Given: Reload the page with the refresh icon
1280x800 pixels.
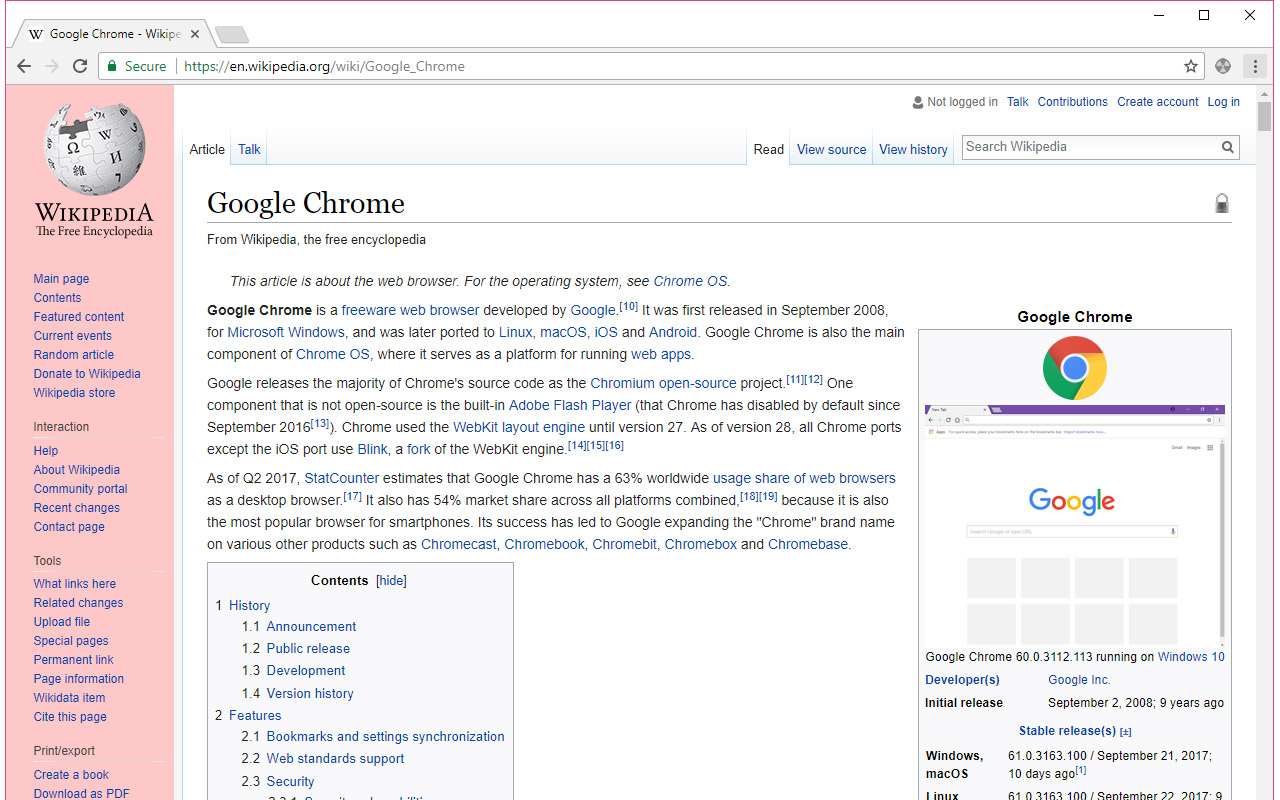Looking at the screenshot, I should tap(80, 66).
